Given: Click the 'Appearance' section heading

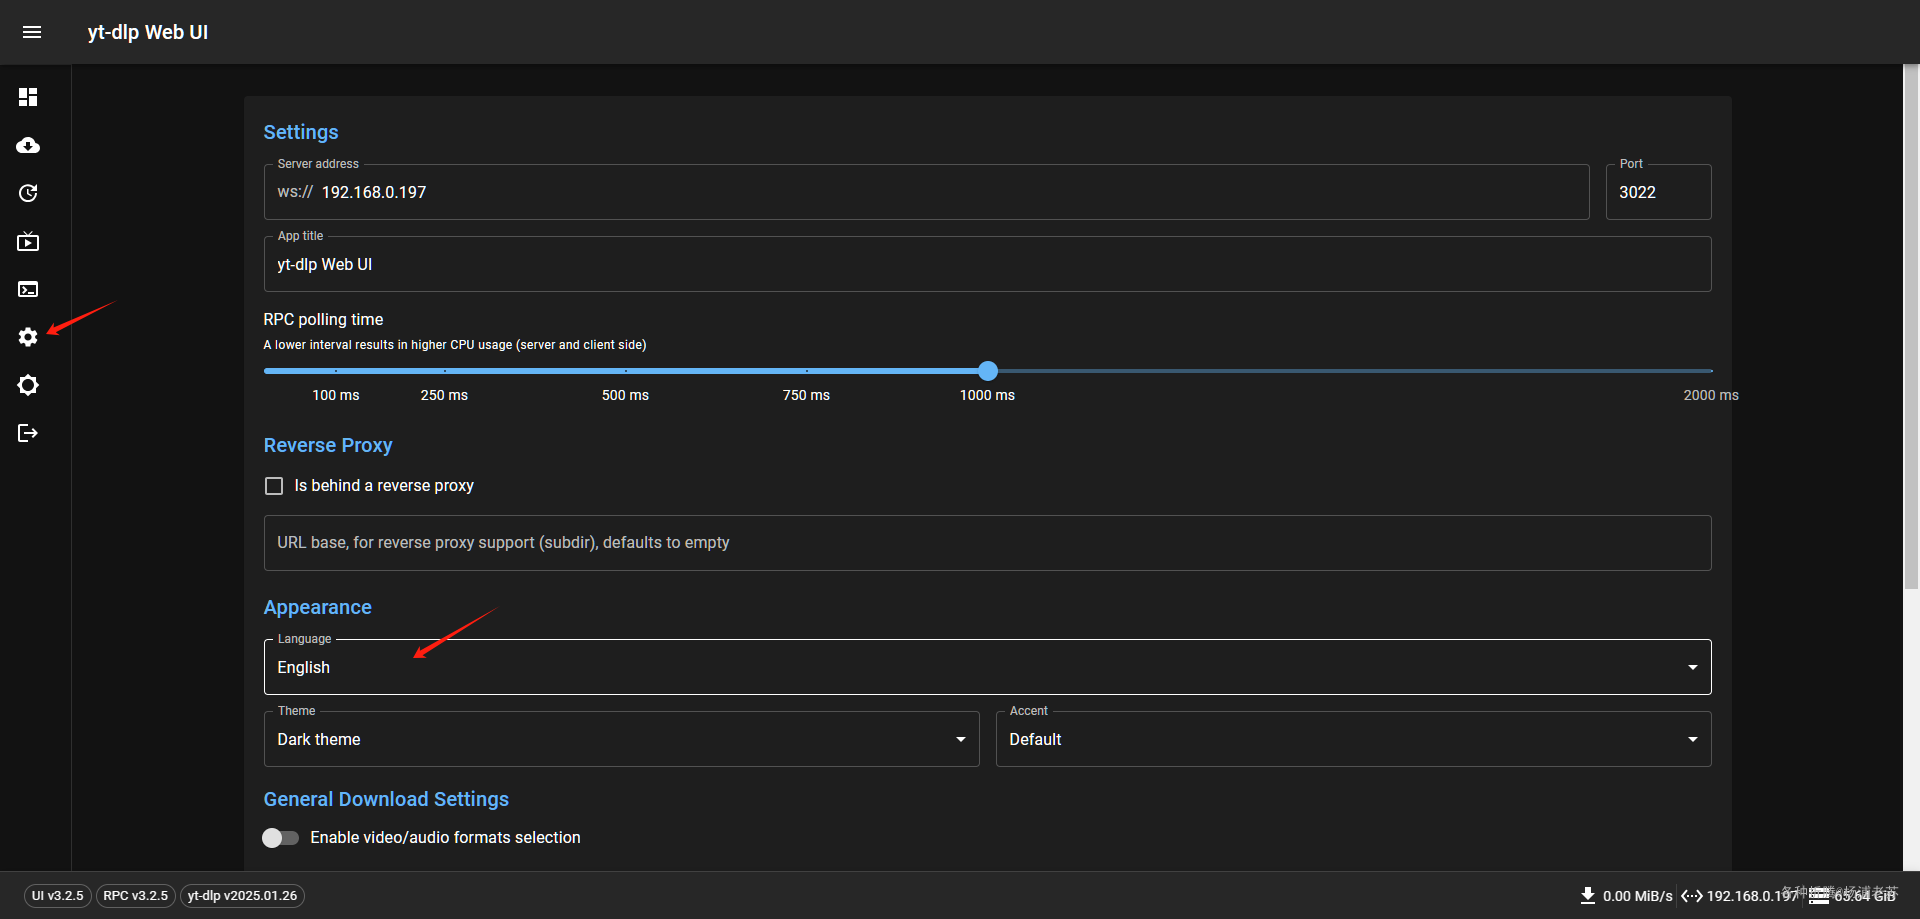Looking at the screenshot, I should (x=318, y=607).
